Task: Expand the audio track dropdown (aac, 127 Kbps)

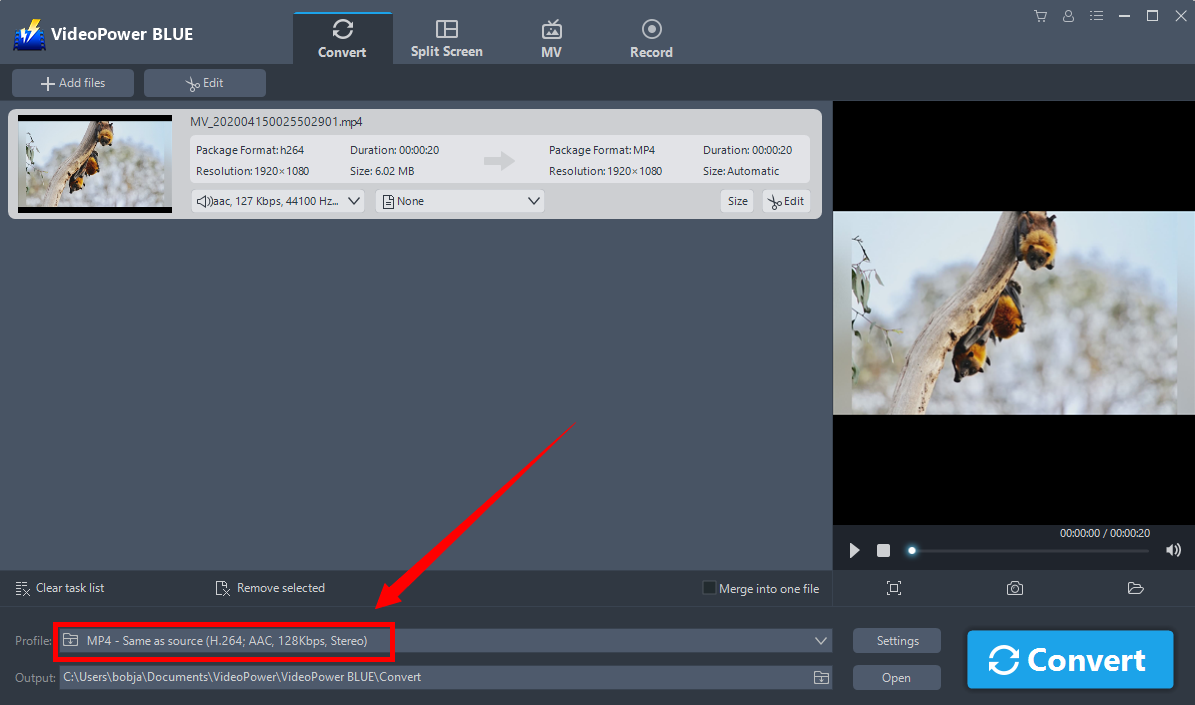Action: click(277, 201)
